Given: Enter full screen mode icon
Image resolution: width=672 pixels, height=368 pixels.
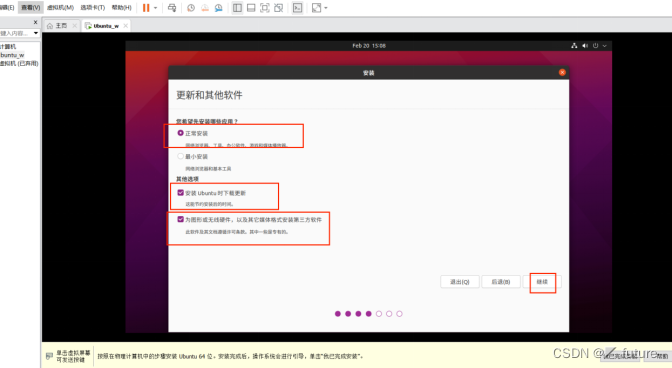Looking at the screenshot, I should (265, 8).
